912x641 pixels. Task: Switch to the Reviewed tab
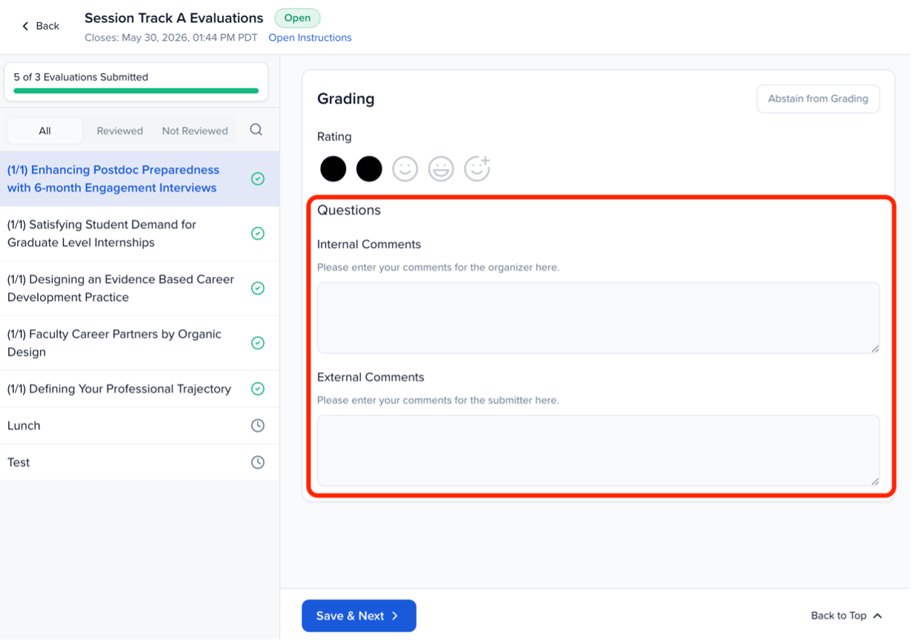[x=120, y=131]
